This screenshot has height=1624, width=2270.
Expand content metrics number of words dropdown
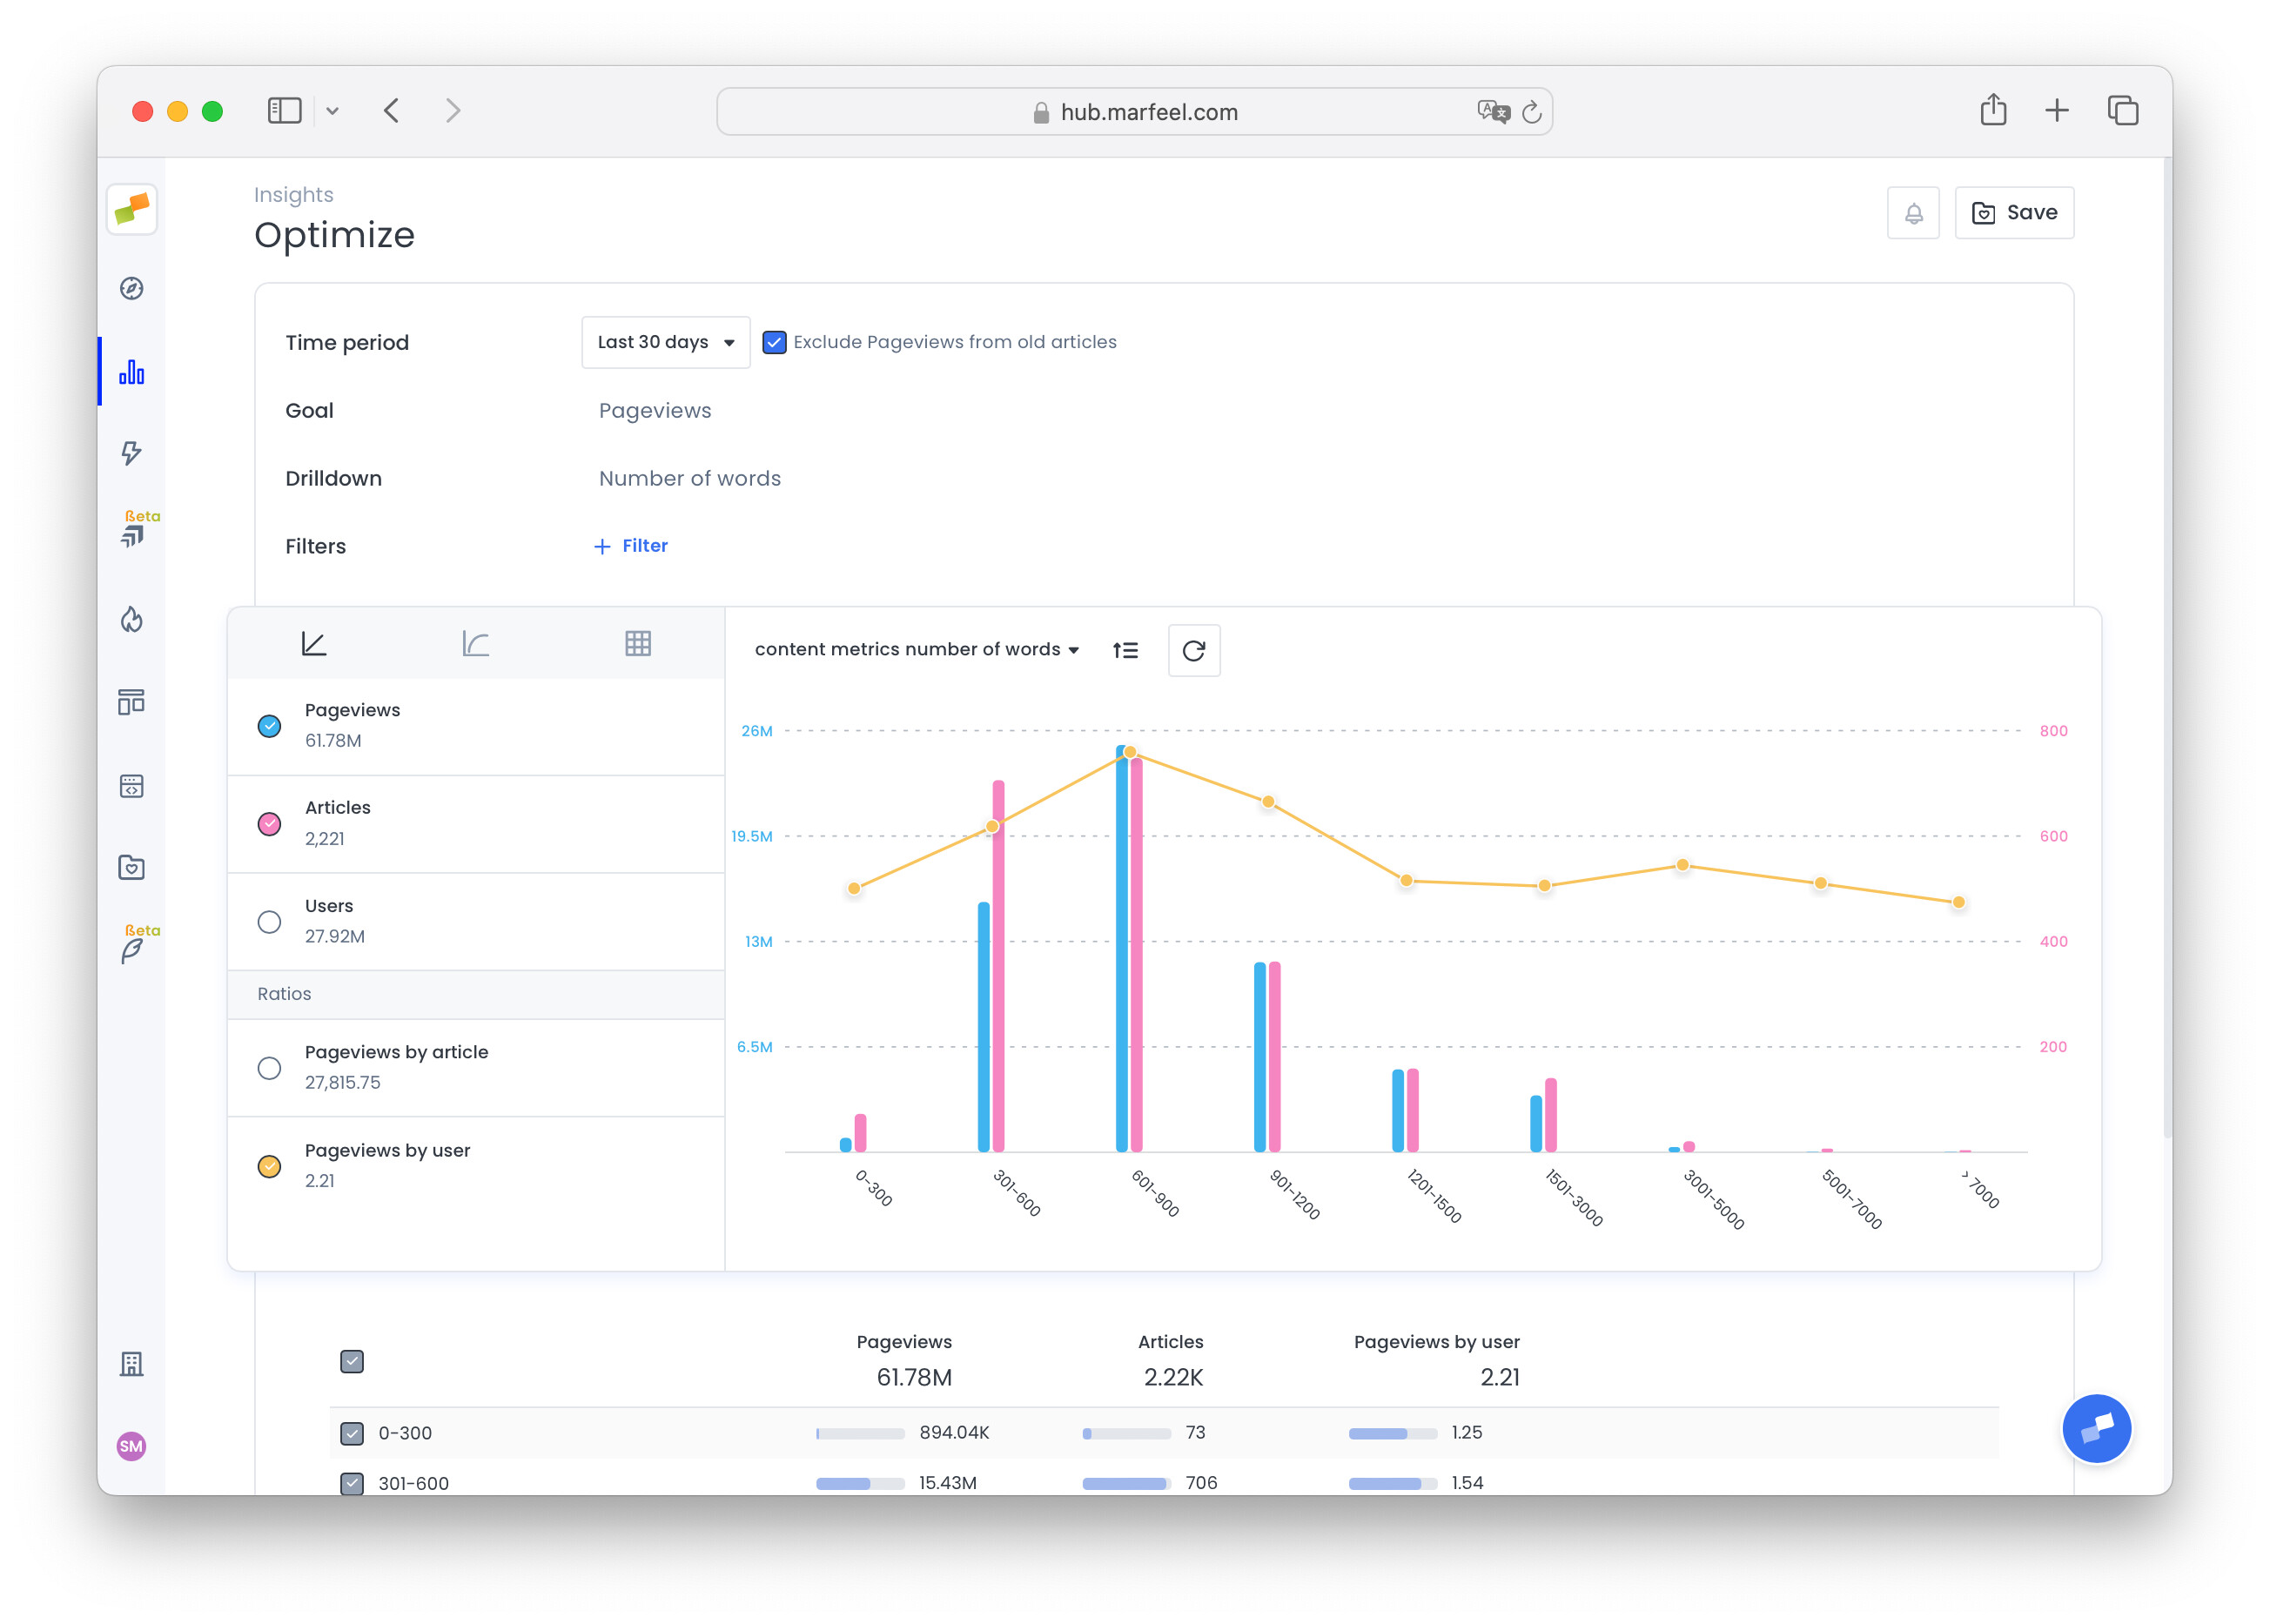pyautogui.click(x=916, y=650)
